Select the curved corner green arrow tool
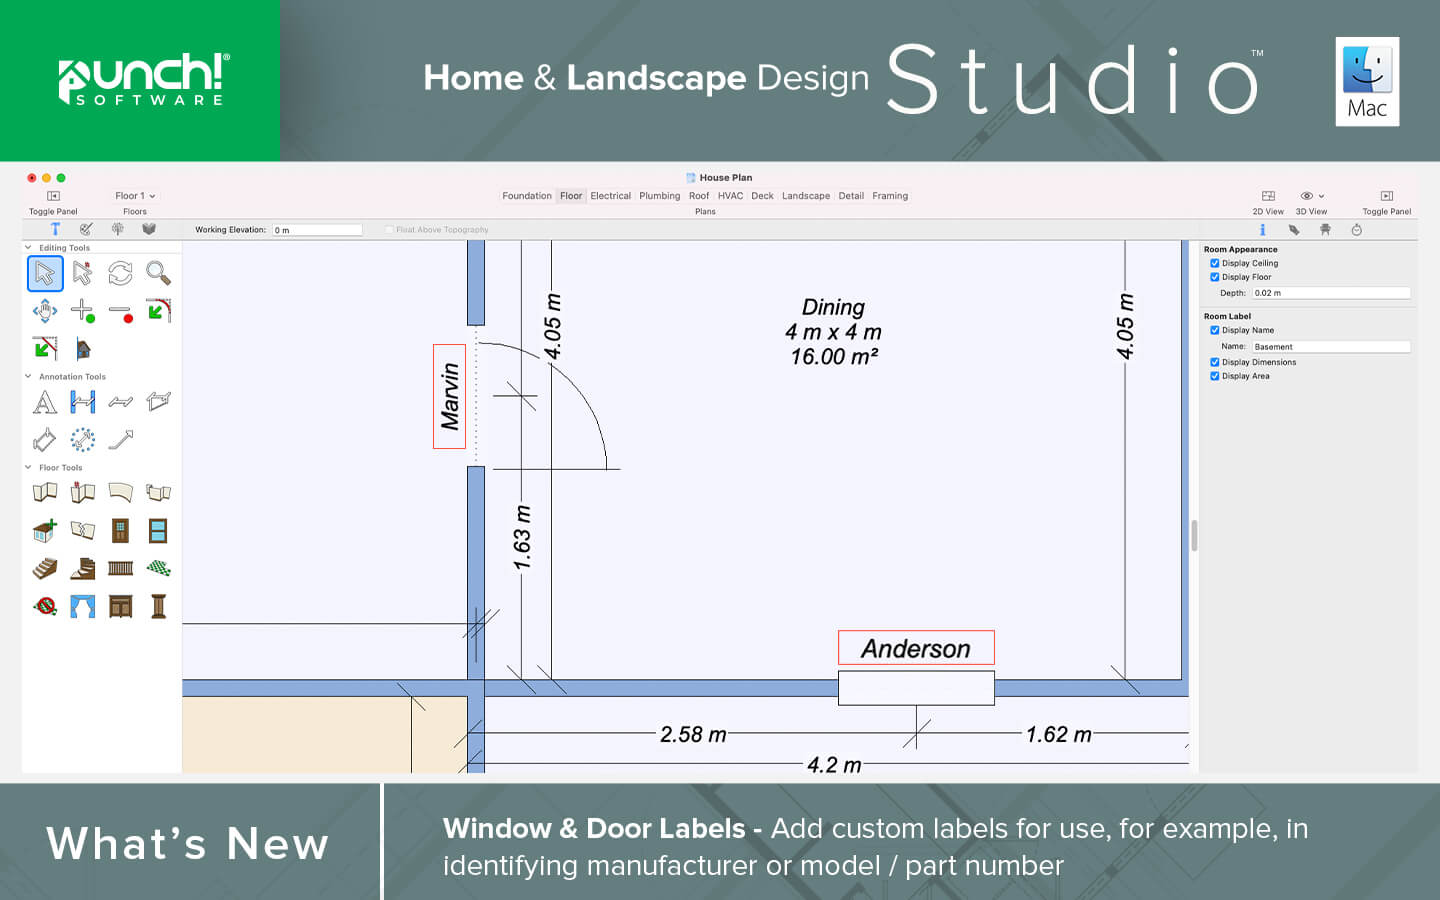Screen dimensions: 1440x900 point(158,311)
